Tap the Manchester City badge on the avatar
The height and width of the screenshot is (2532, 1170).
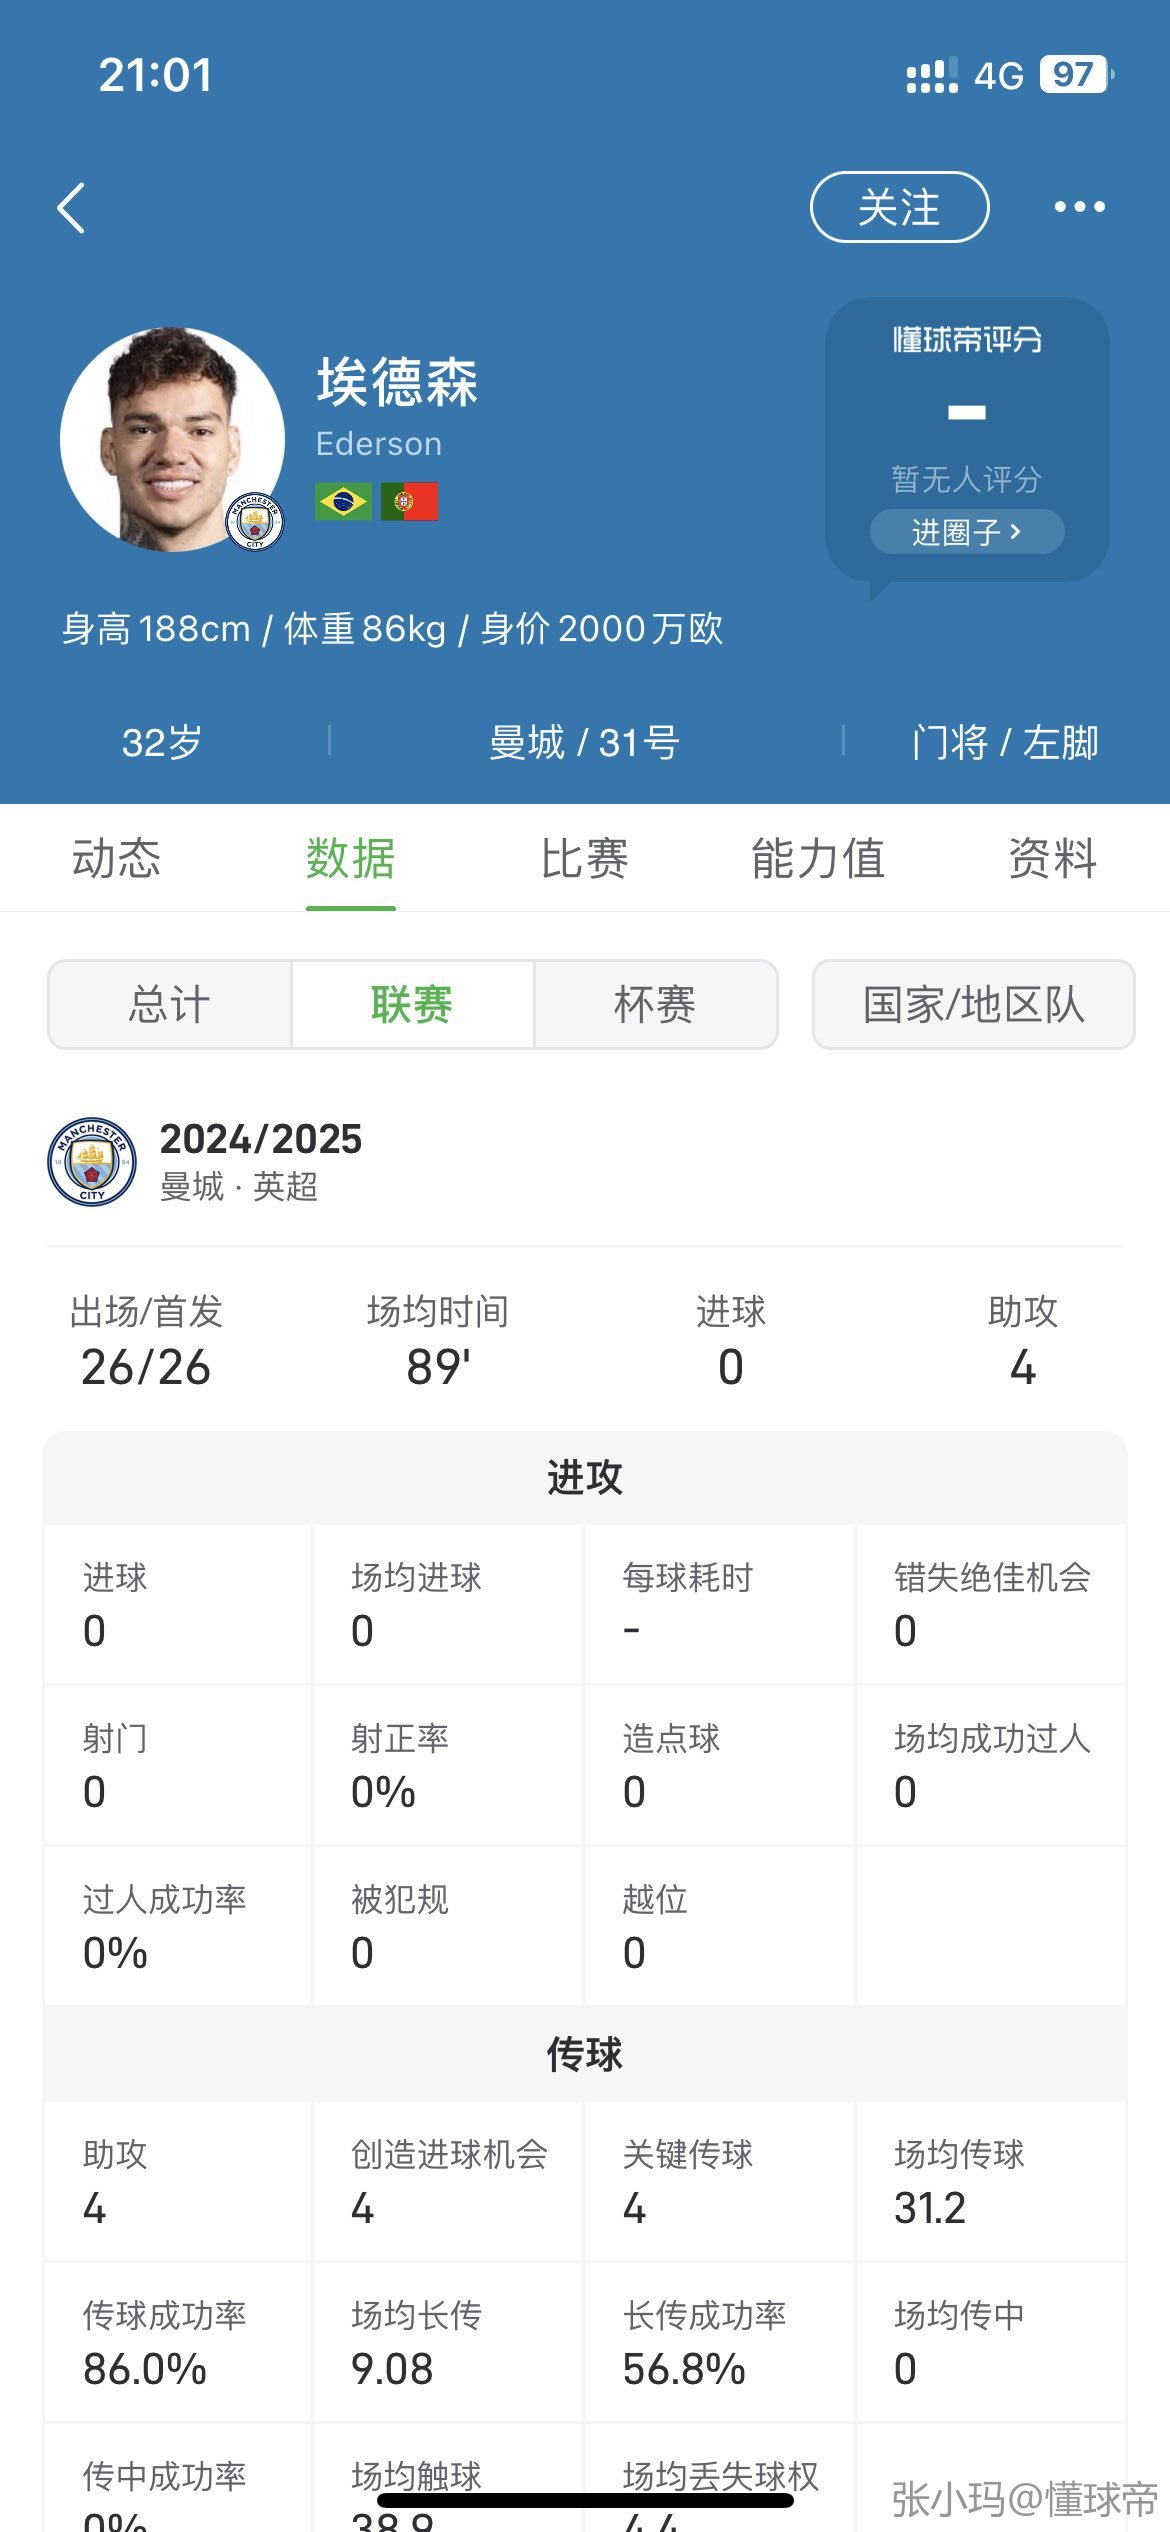click(x=254, y=522)
